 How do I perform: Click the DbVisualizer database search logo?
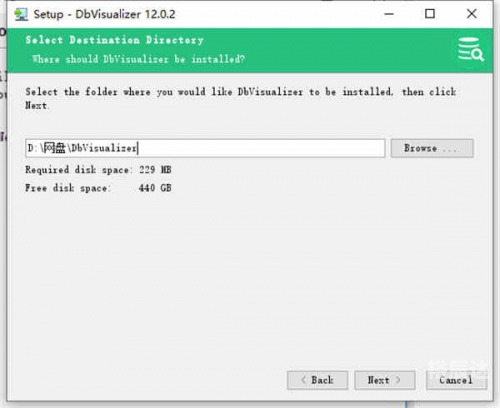(x=470, y=49)
